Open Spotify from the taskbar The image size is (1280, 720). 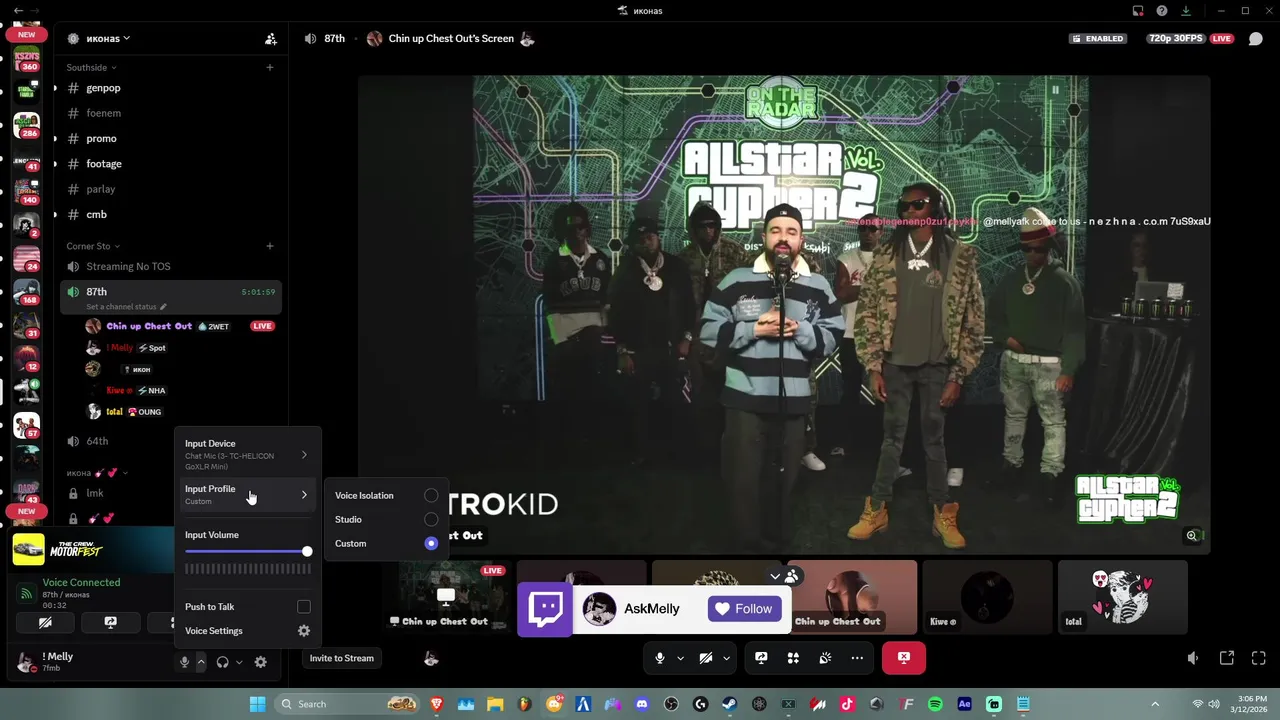(935, 704)
